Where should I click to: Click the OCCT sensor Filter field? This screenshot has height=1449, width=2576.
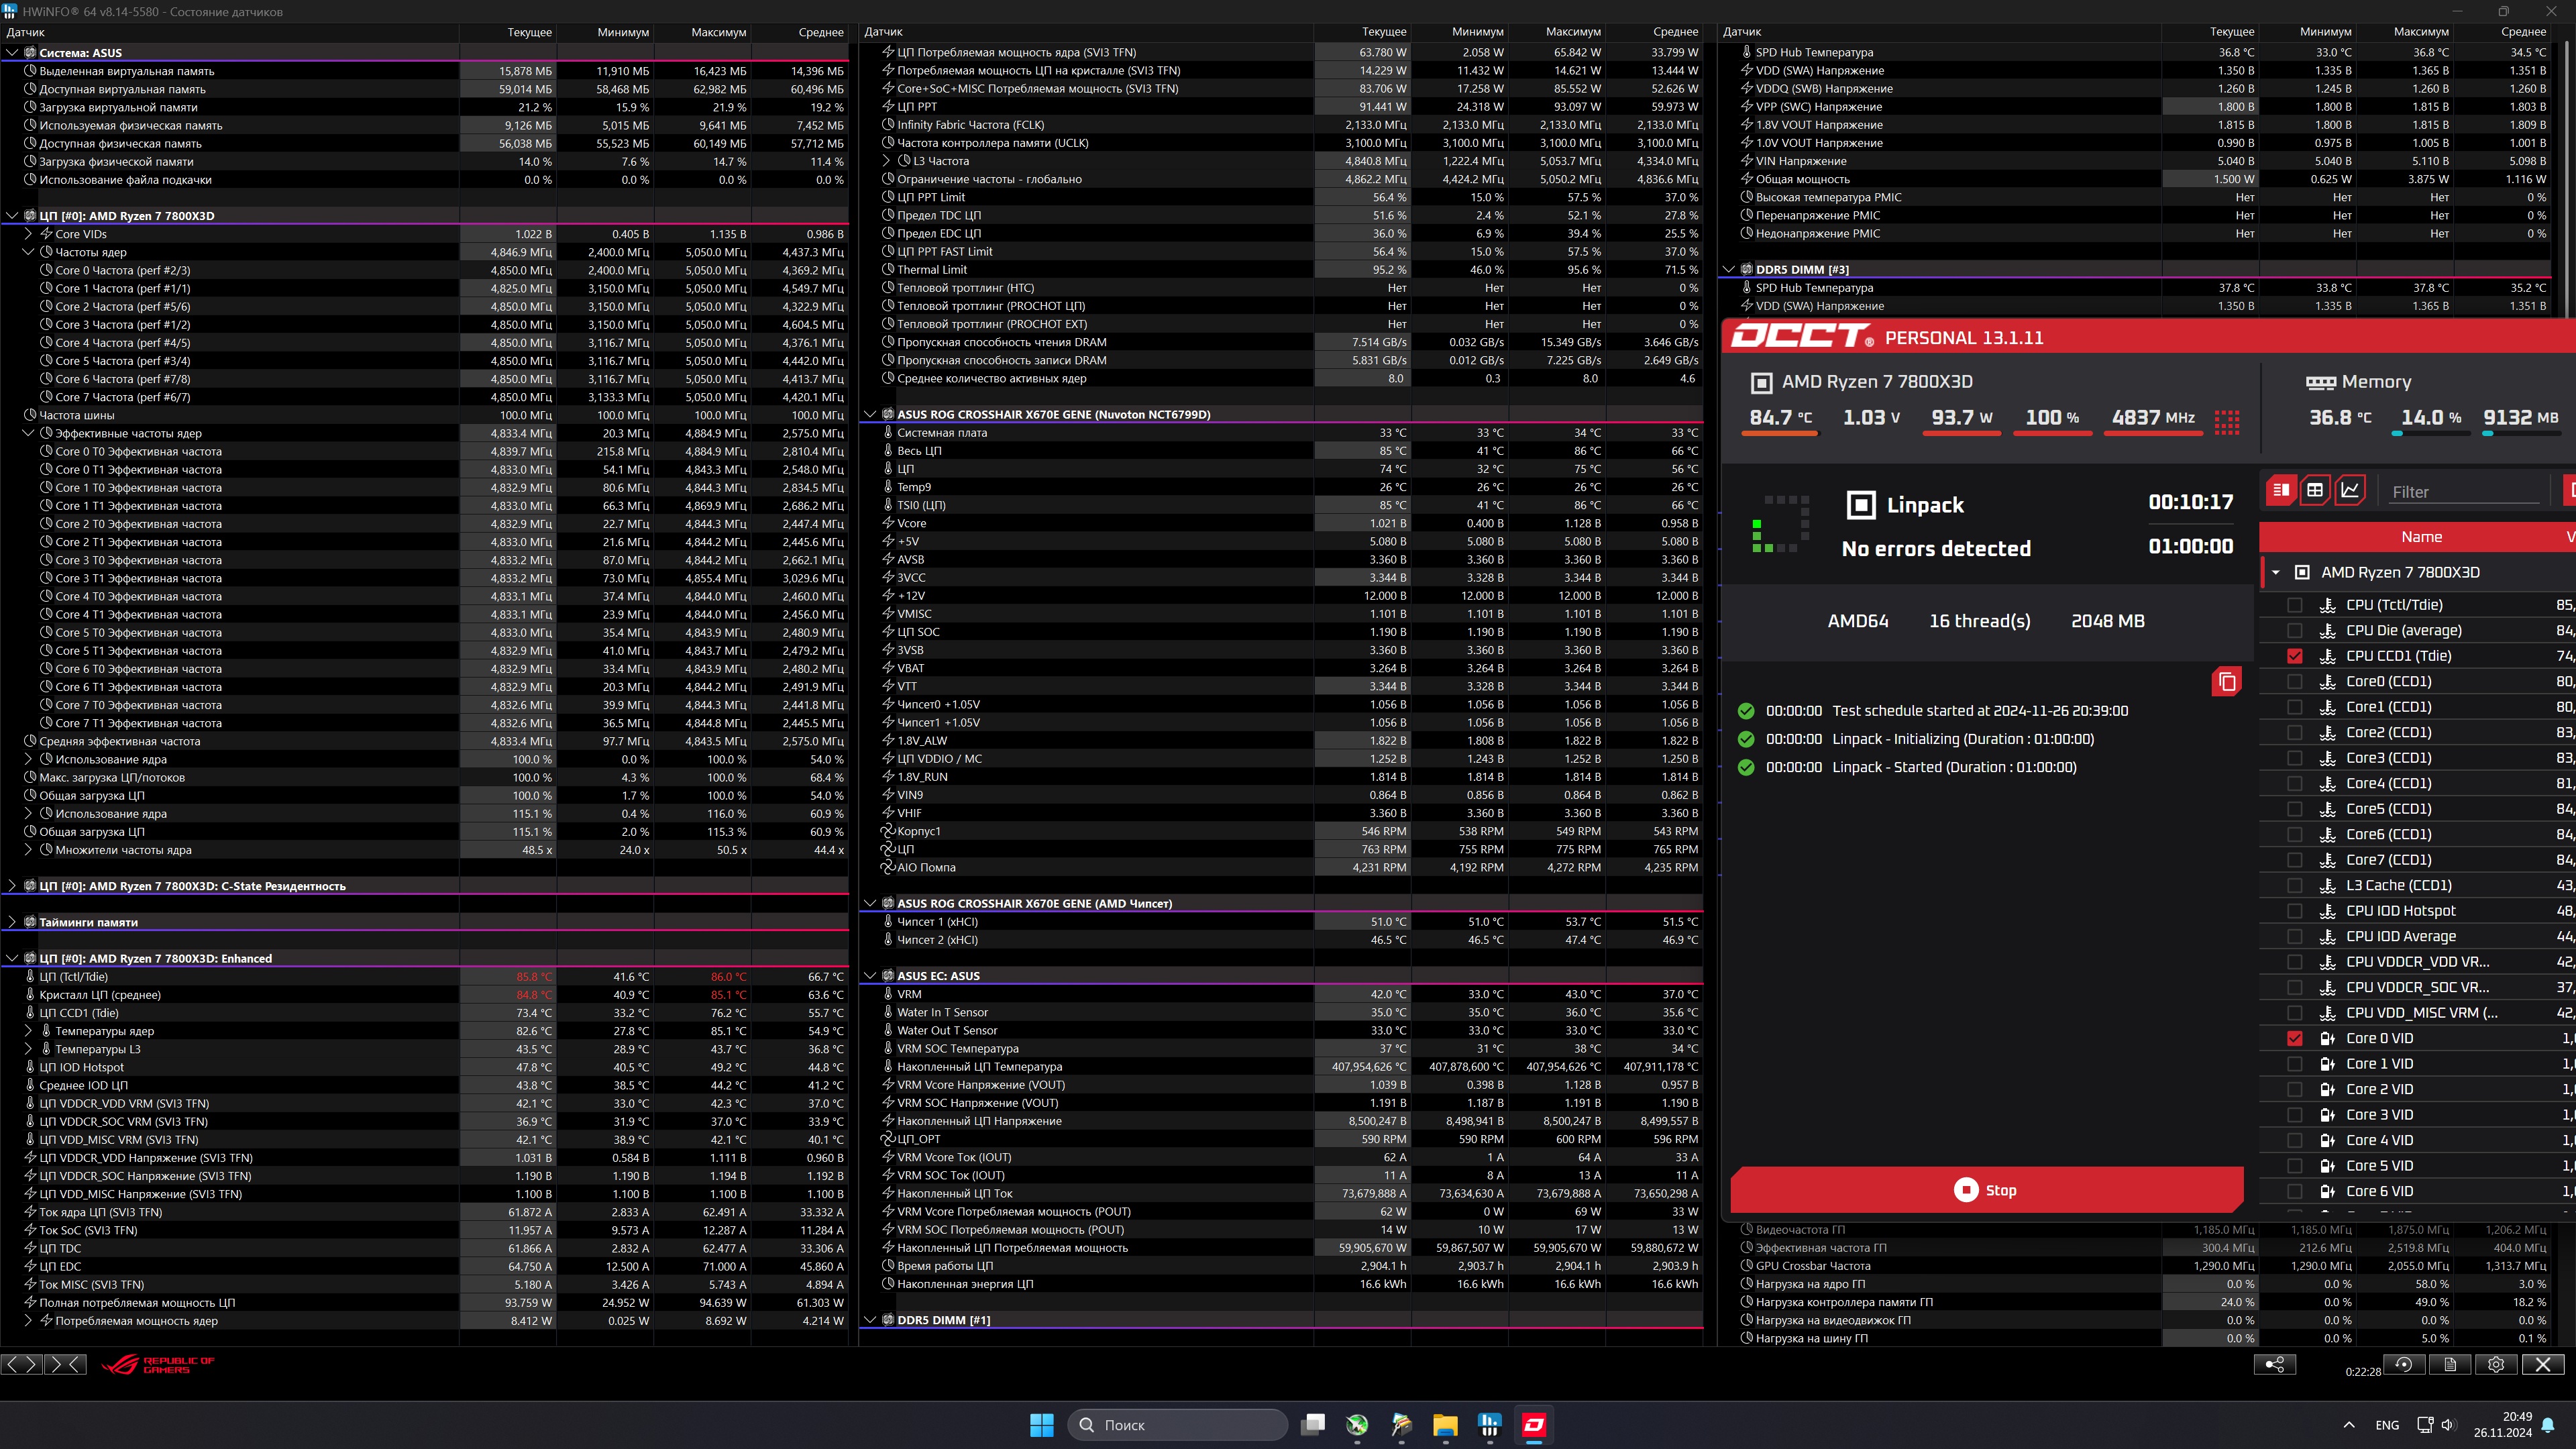[x=2463, y=492]
